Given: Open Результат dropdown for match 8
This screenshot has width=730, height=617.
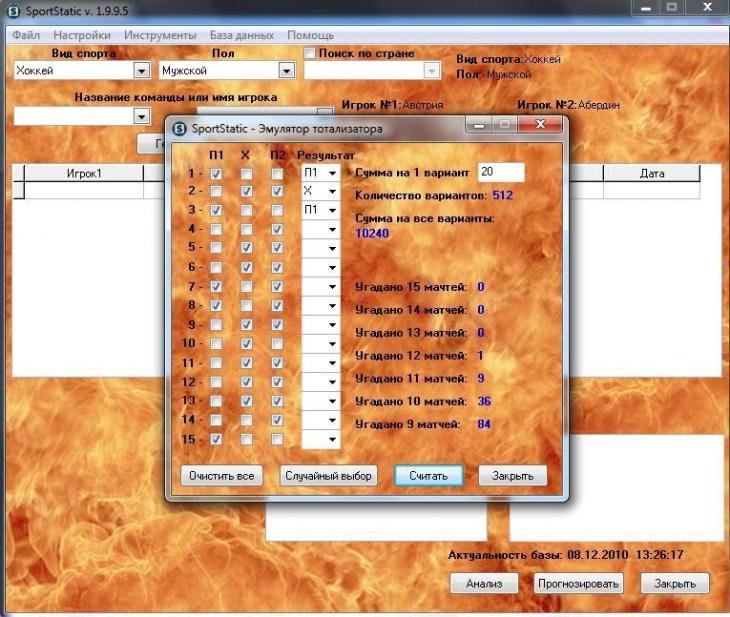Looking at the screenshot, I should click(332, 306).
